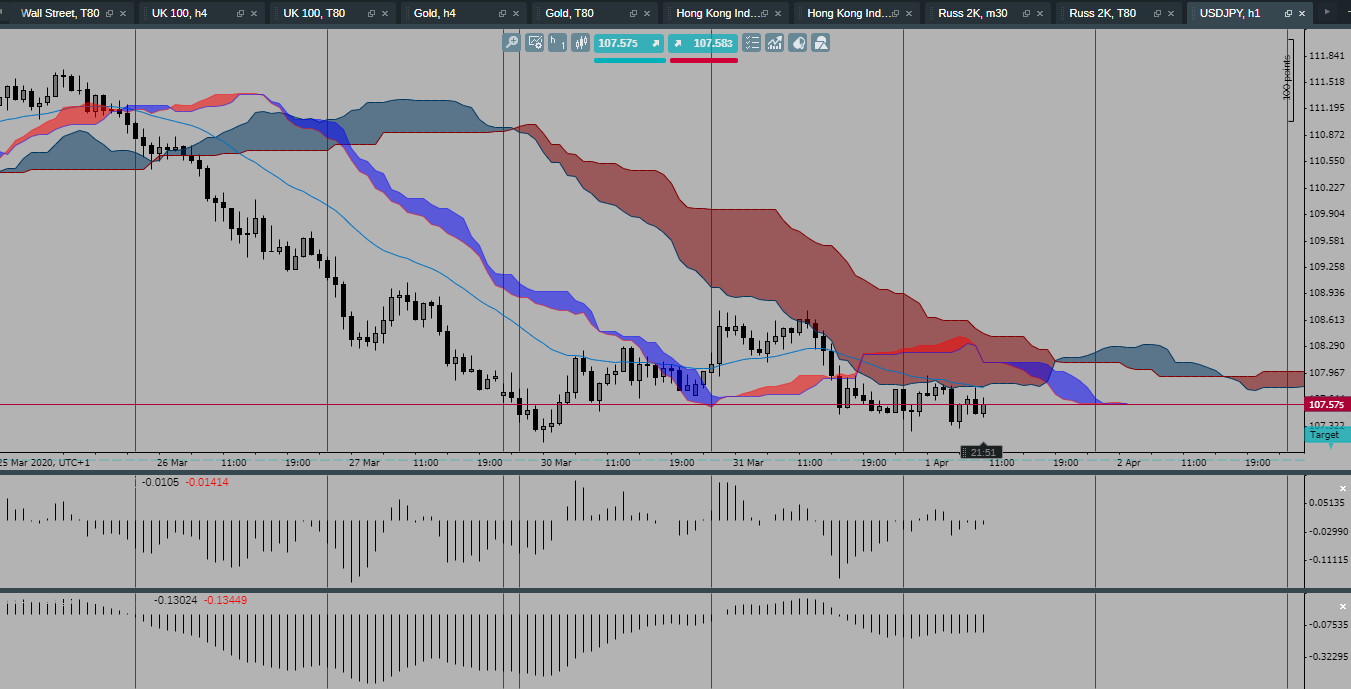Detach the Gold, h4 chart

coord(502,14)
